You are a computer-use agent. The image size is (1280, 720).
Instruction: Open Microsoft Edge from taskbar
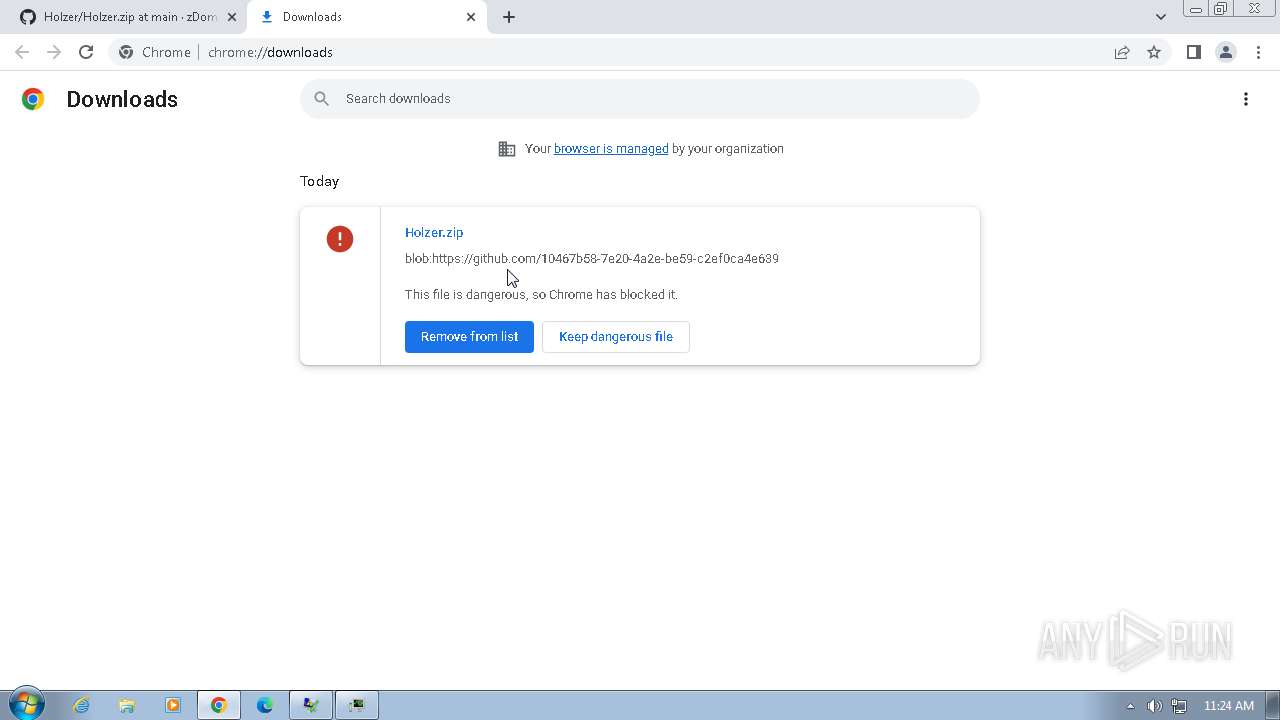pos(265,705)
